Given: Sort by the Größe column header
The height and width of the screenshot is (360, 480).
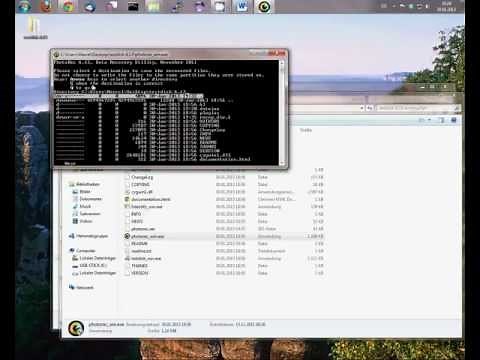Looking at the screenshot, I should pyautogui.click(x=306, y=130).
